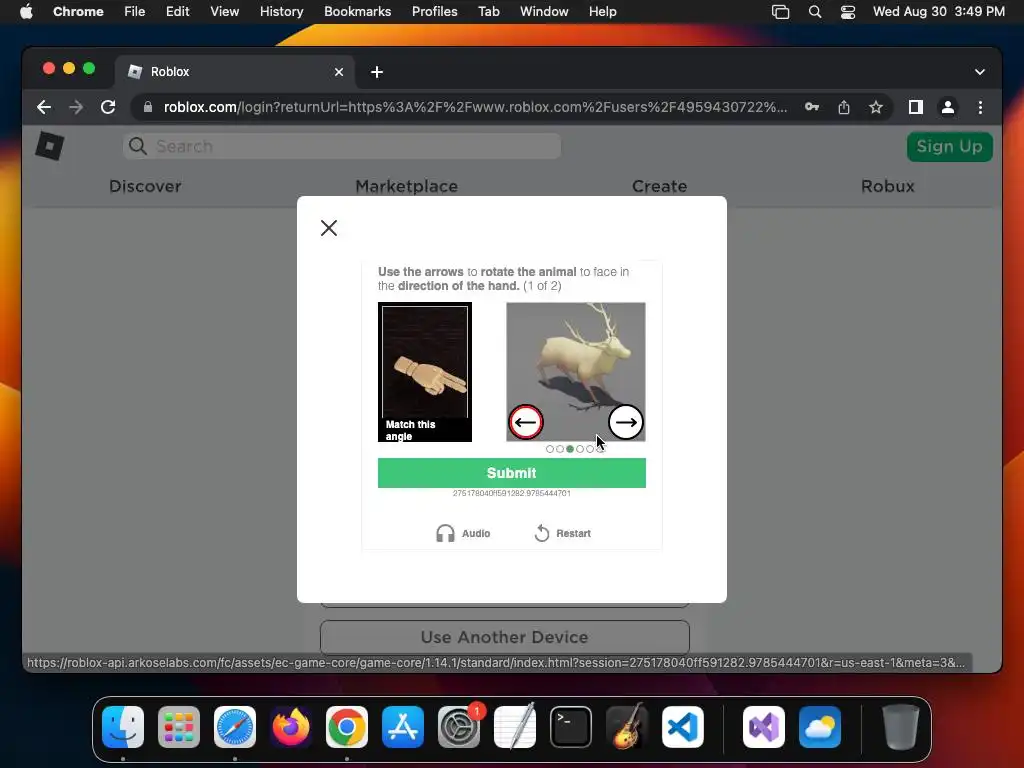
Task: Go to Roblox home logo
Action: click(50, 146)
